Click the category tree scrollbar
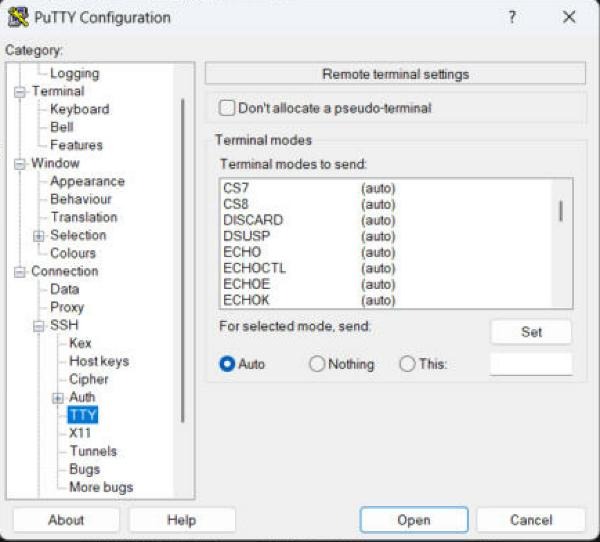The image size is (600, 542). 183,260
